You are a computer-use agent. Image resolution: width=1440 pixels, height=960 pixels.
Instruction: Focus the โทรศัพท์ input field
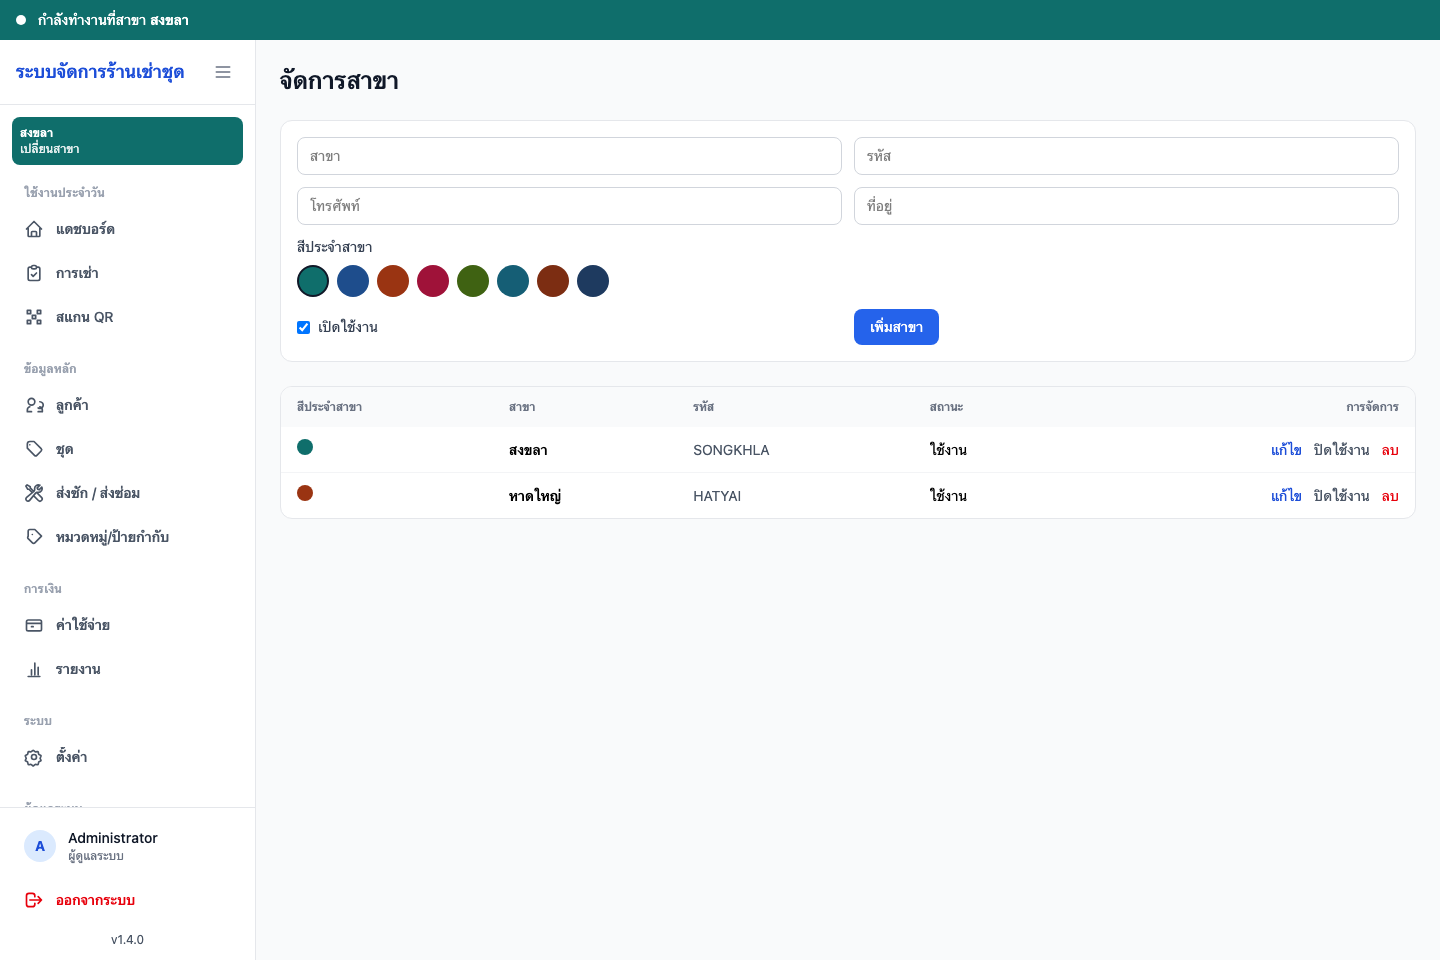pos(569,206)
